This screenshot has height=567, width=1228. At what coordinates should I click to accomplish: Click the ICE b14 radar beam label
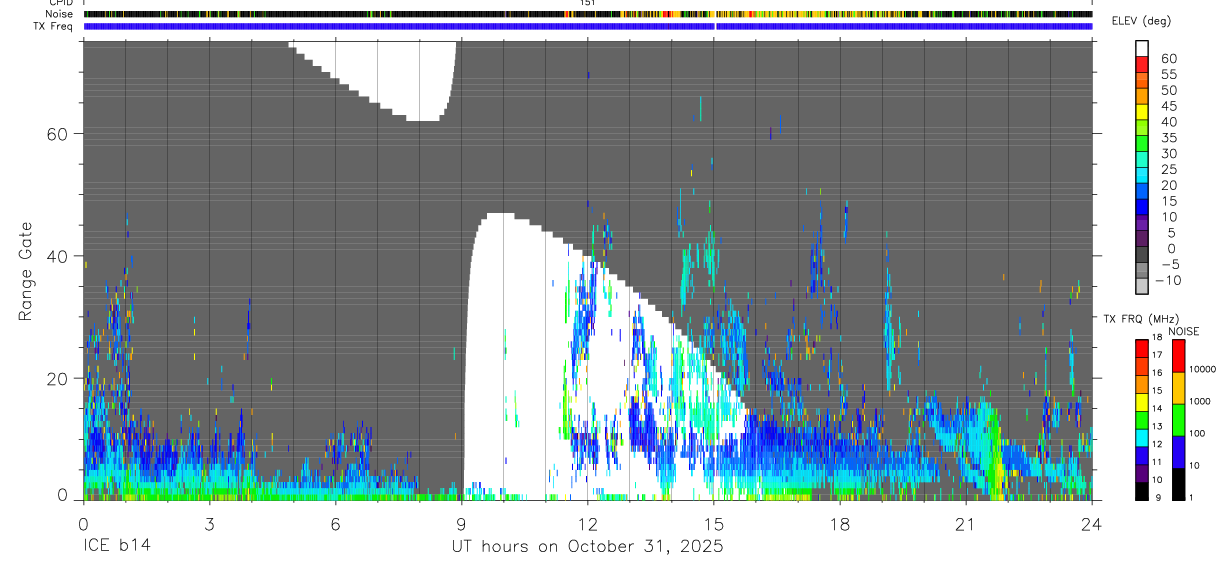click(117, 546)
